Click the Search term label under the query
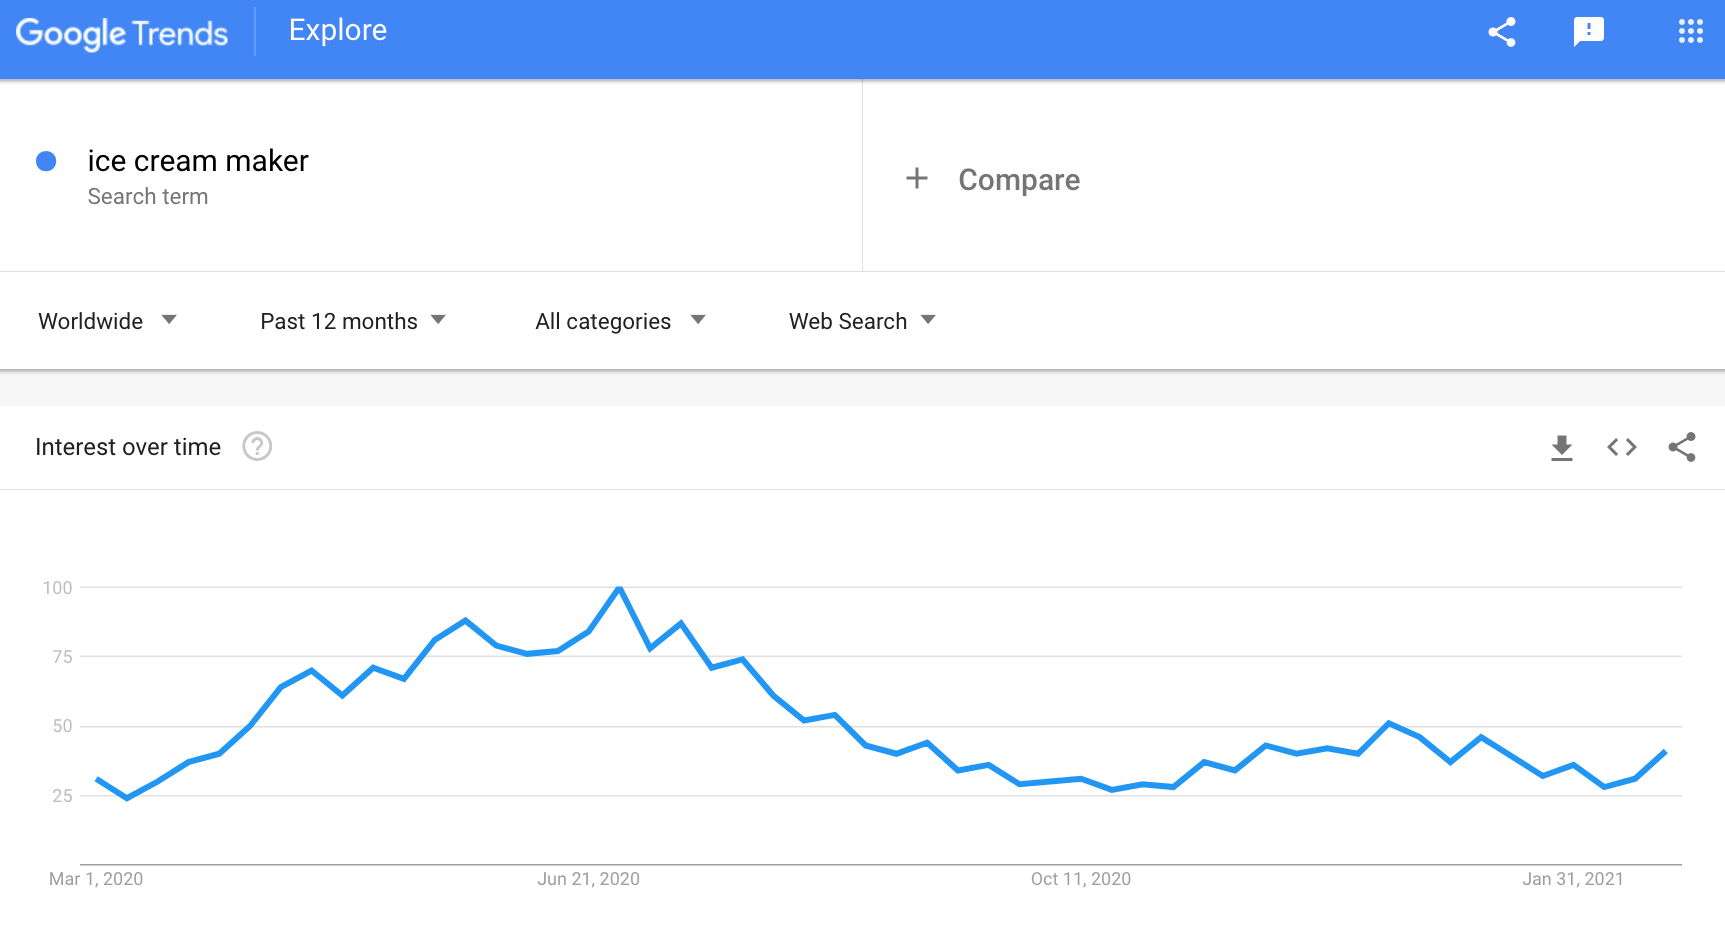Image resolution: width=1725 pixels, height=947 pixels. coord(148,197)
